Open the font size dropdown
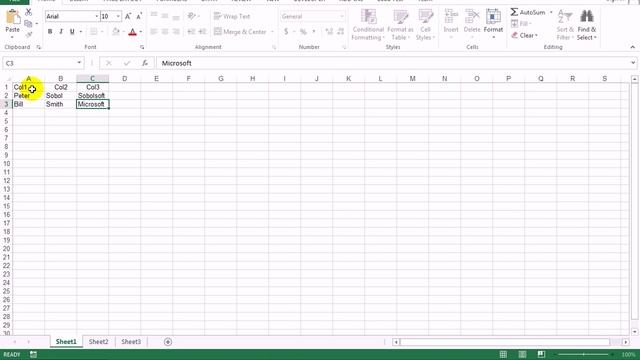This screenshot has height=360, width=640. 118,16
